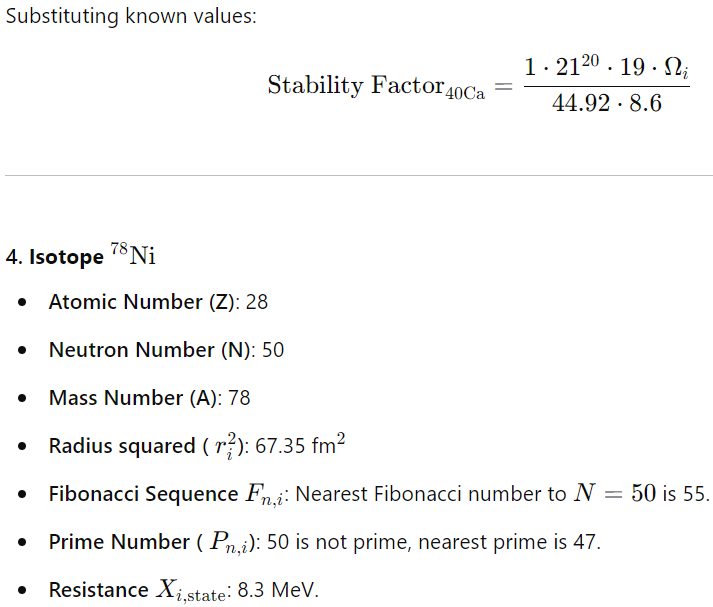Click the Radius squared label
This screenshot has height=607, width=713.
[x=122, y=446]
